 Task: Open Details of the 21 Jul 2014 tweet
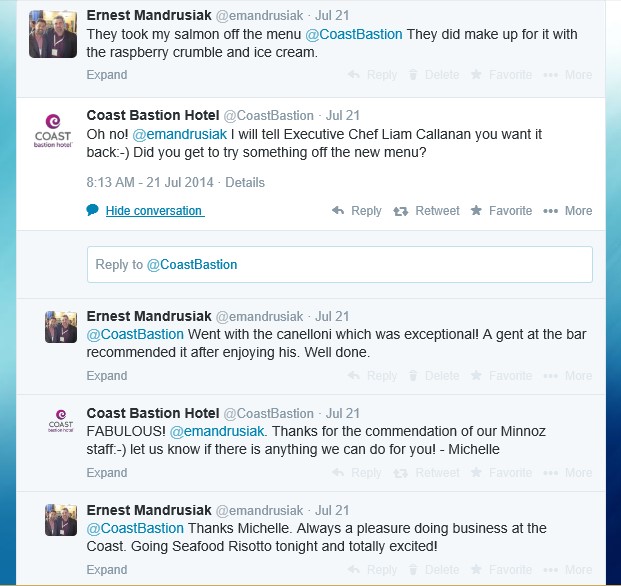coord(245,183)
